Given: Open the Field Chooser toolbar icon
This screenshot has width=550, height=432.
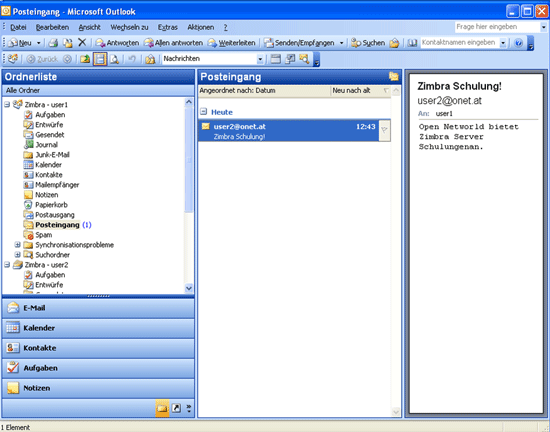Looking at the screenshot, I should (x=290, y=59).
